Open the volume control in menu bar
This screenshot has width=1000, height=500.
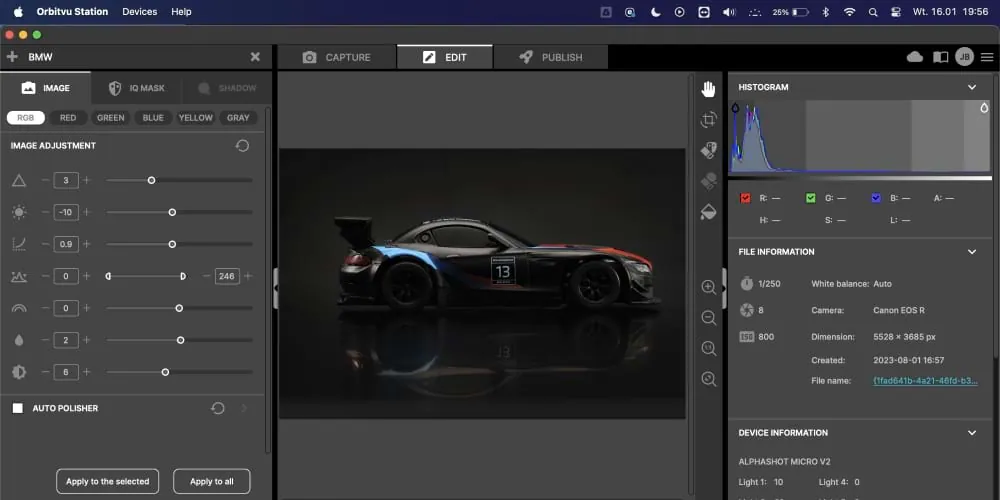point(729,11)
